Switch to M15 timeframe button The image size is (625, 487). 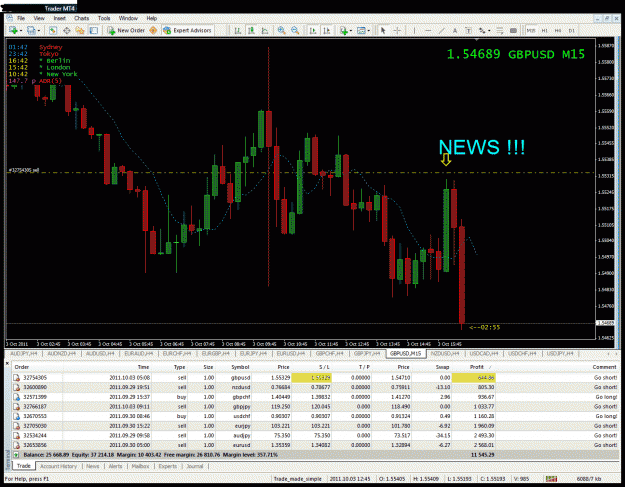(531, 31)
